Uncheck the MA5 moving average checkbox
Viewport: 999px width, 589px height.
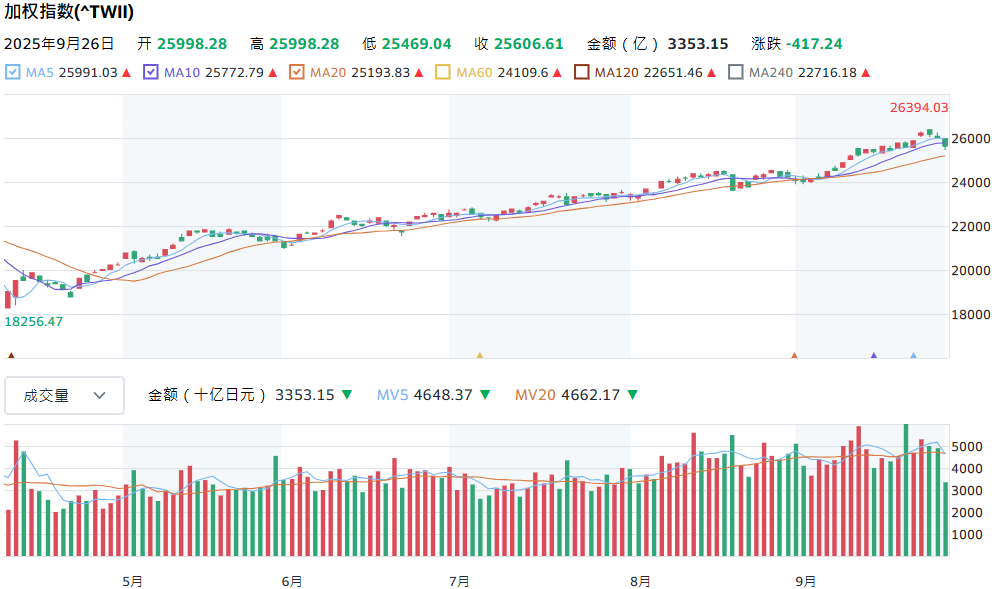pyautogui.click(x=13, y=72)
